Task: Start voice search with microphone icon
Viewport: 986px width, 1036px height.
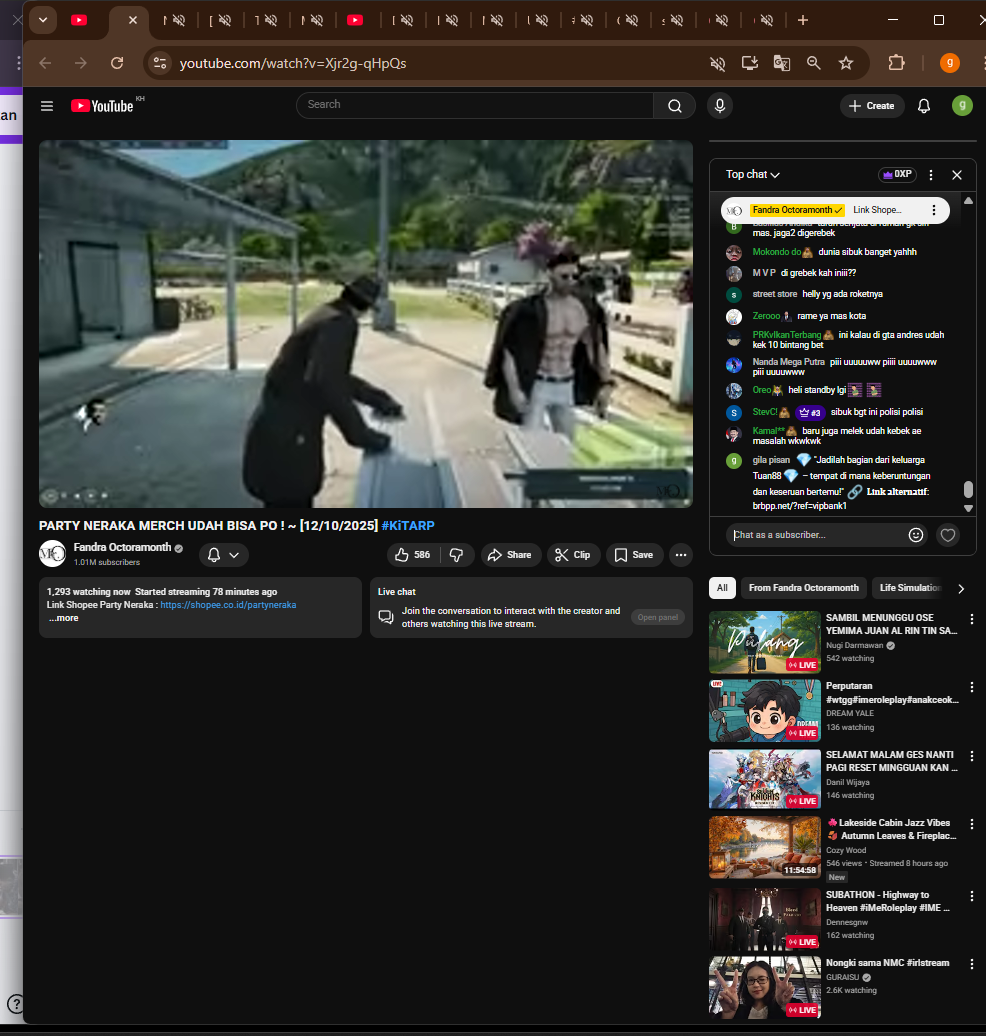Action: point(720,106)
